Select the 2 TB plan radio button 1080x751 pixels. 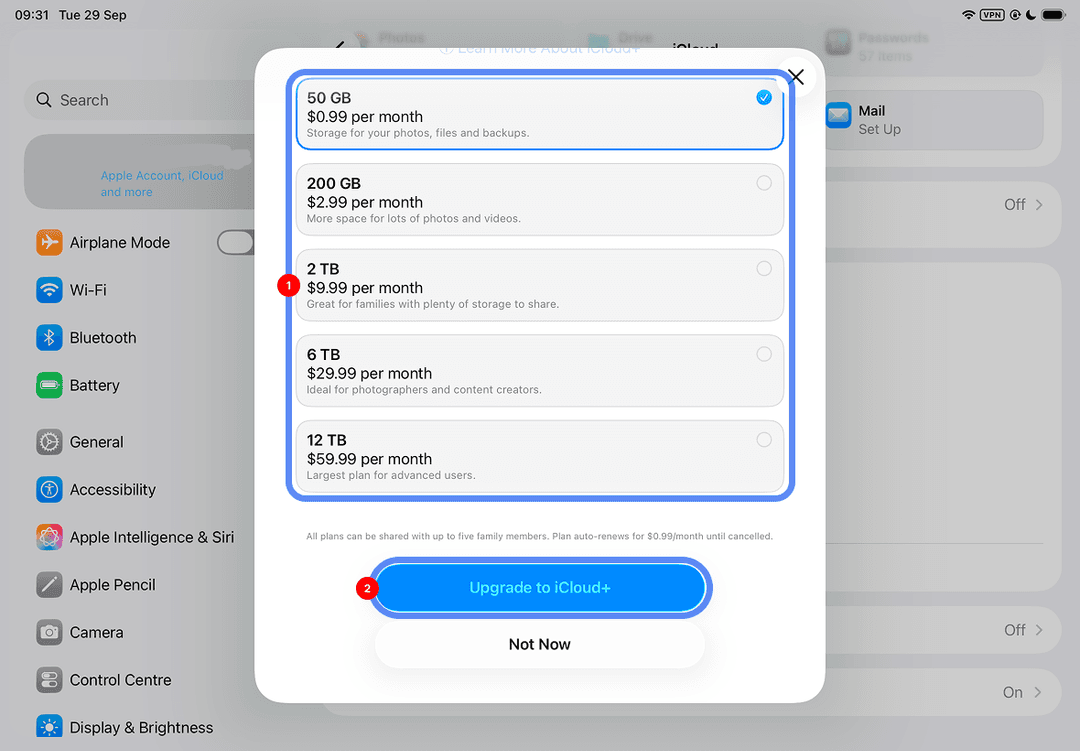(764, 269)
